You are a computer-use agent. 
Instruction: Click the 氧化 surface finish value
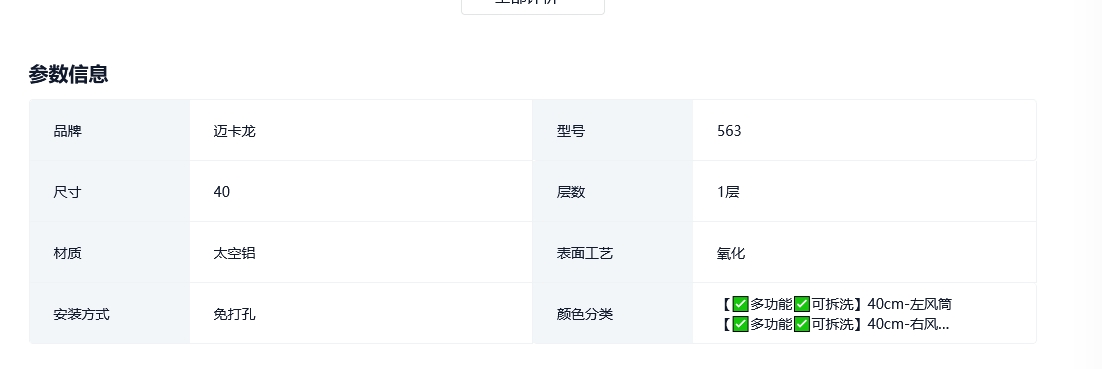[731, 253]
